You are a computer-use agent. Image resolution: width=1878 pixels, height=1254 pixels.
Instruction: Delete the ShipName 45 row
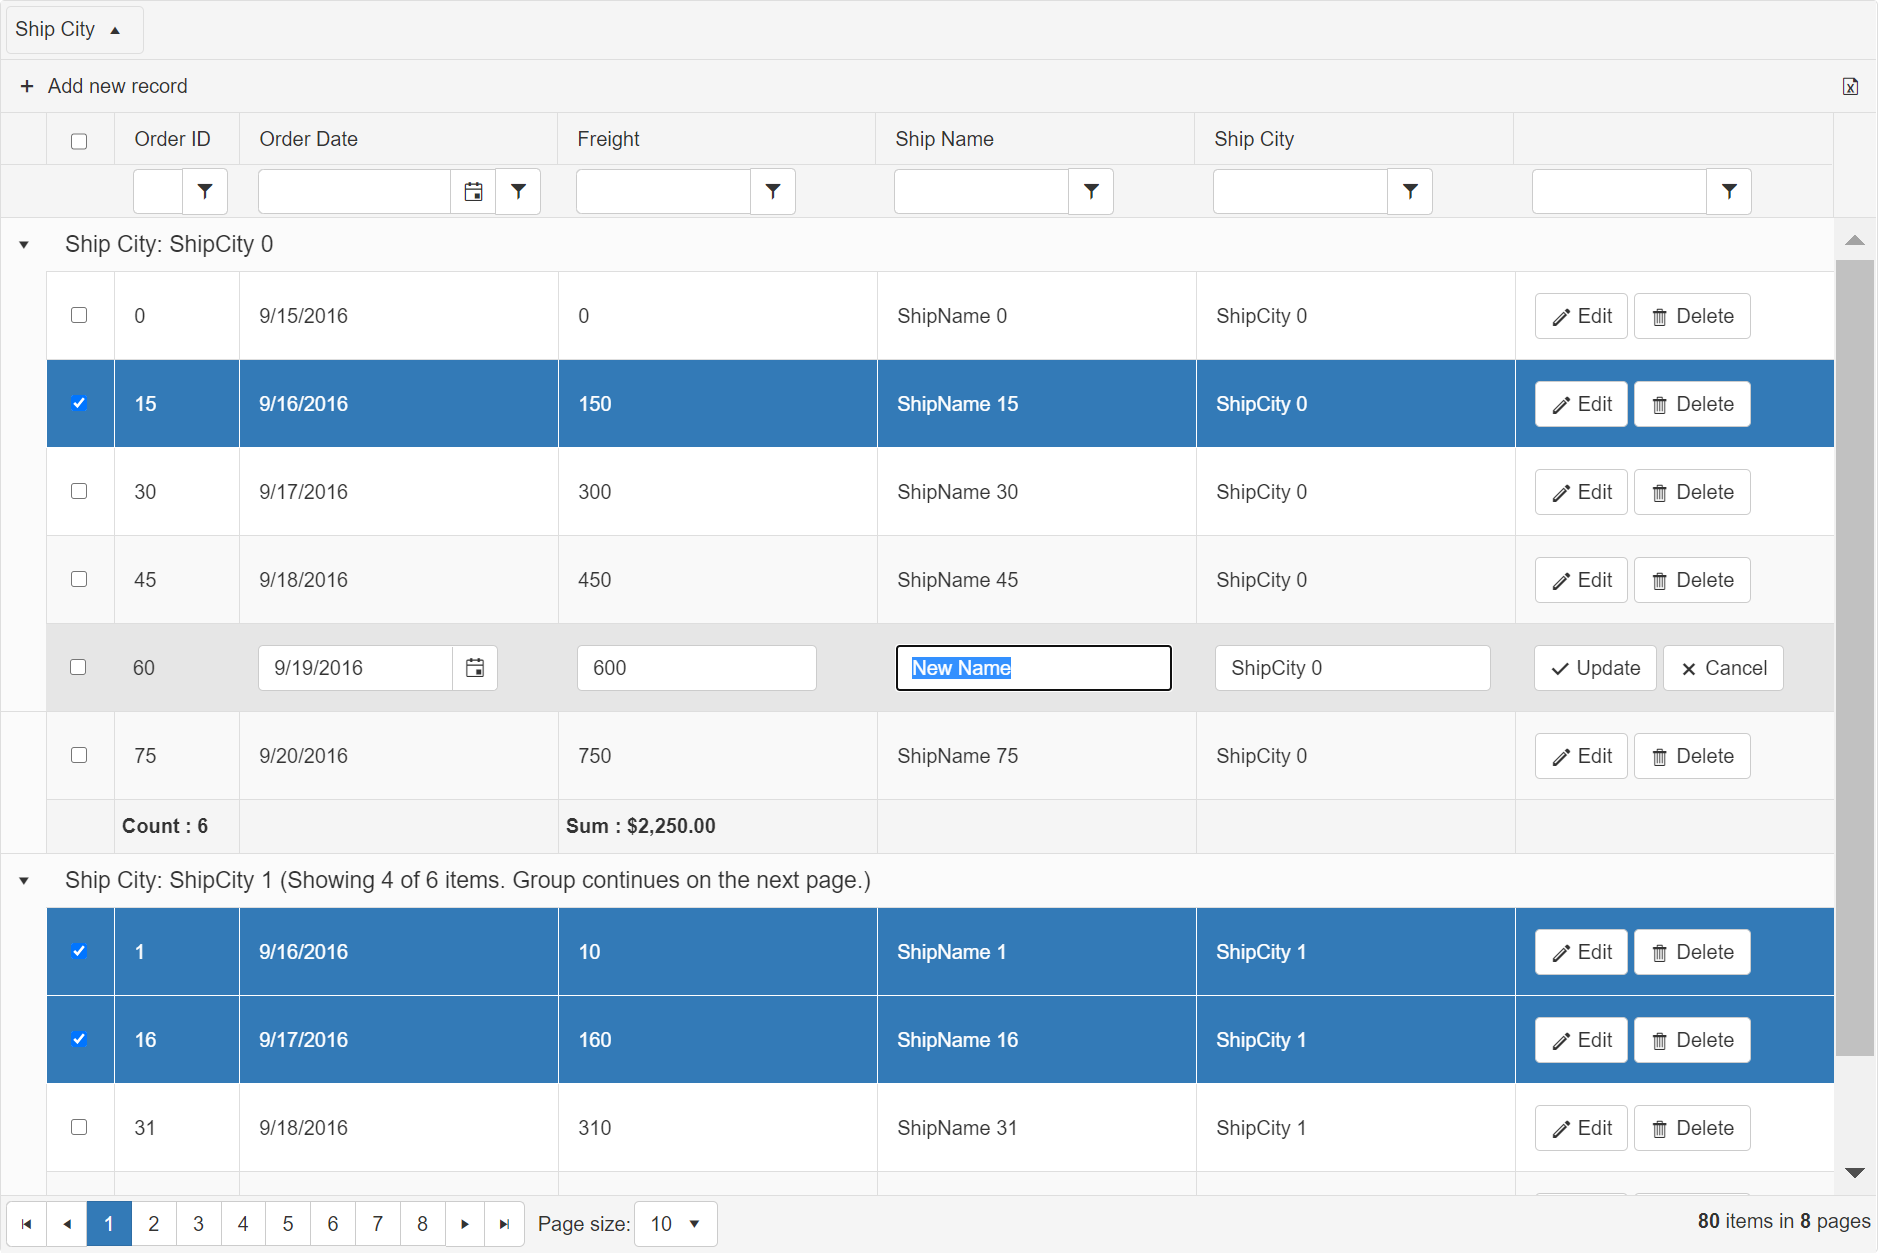[x=1692, y=580]
